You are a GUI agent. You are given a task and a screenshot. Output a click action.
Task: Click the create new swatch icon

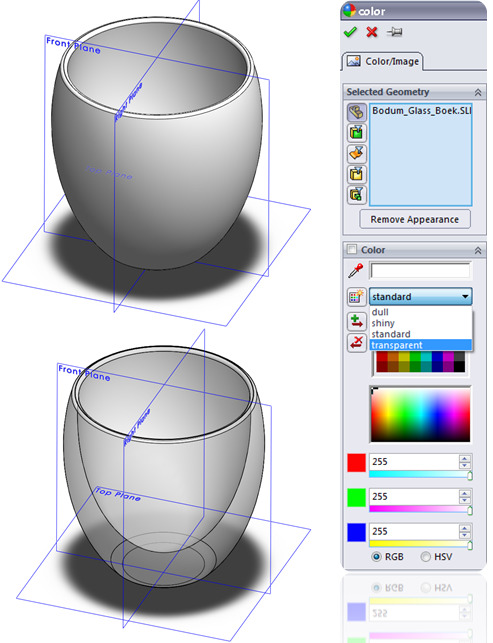[356, 296]
